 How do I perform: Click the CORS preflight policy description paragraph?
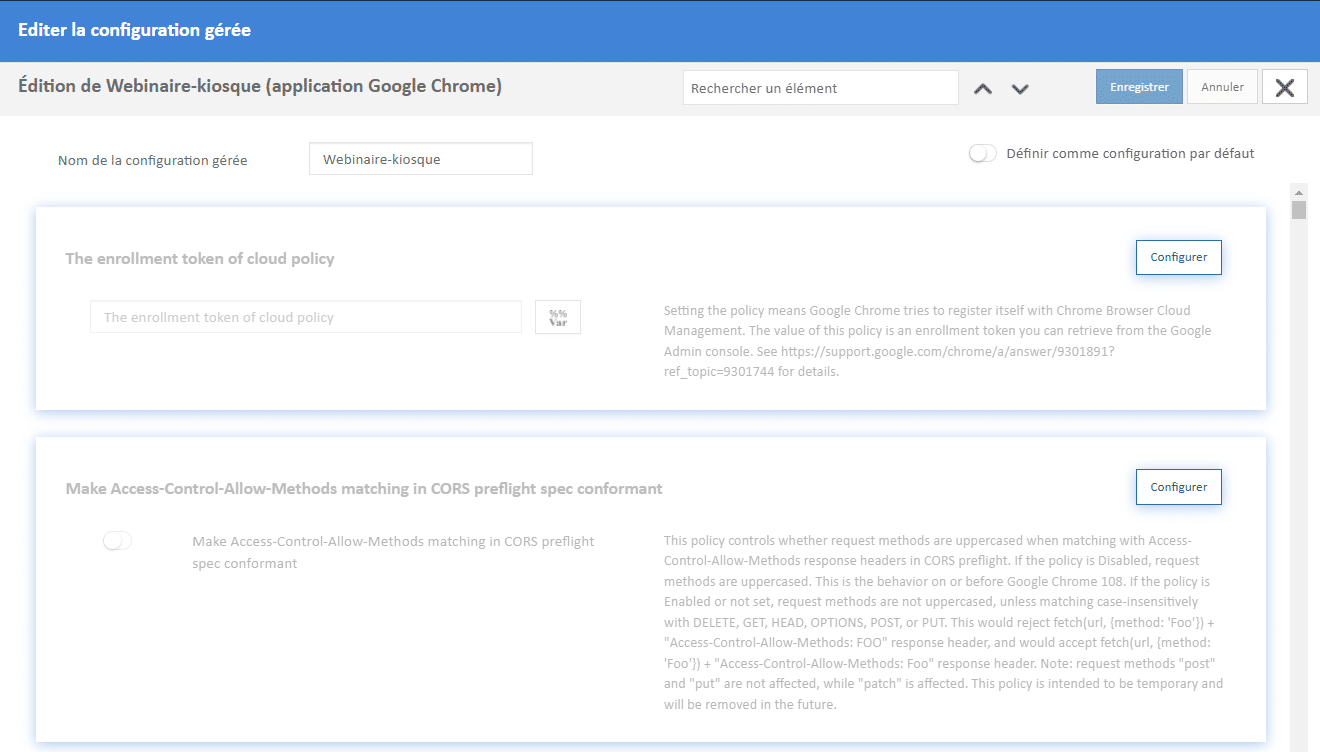[943, 622]
